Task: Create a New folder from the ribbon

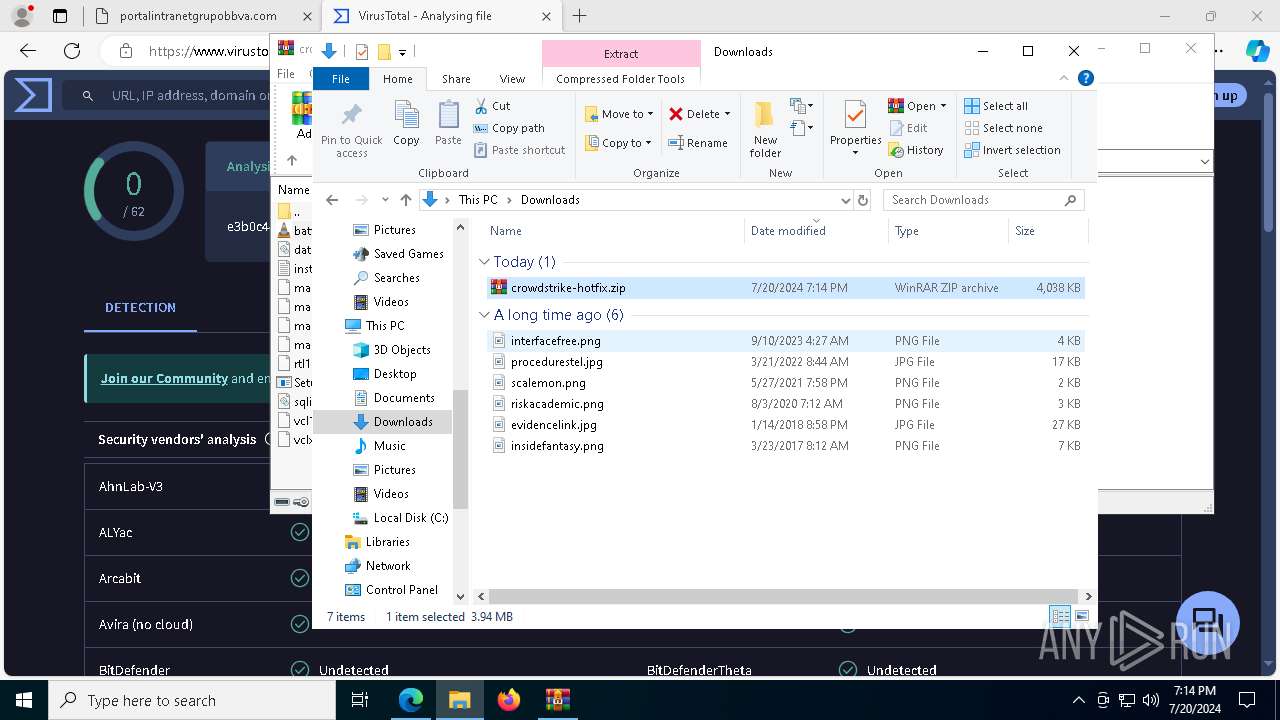Action: (765, 128)
